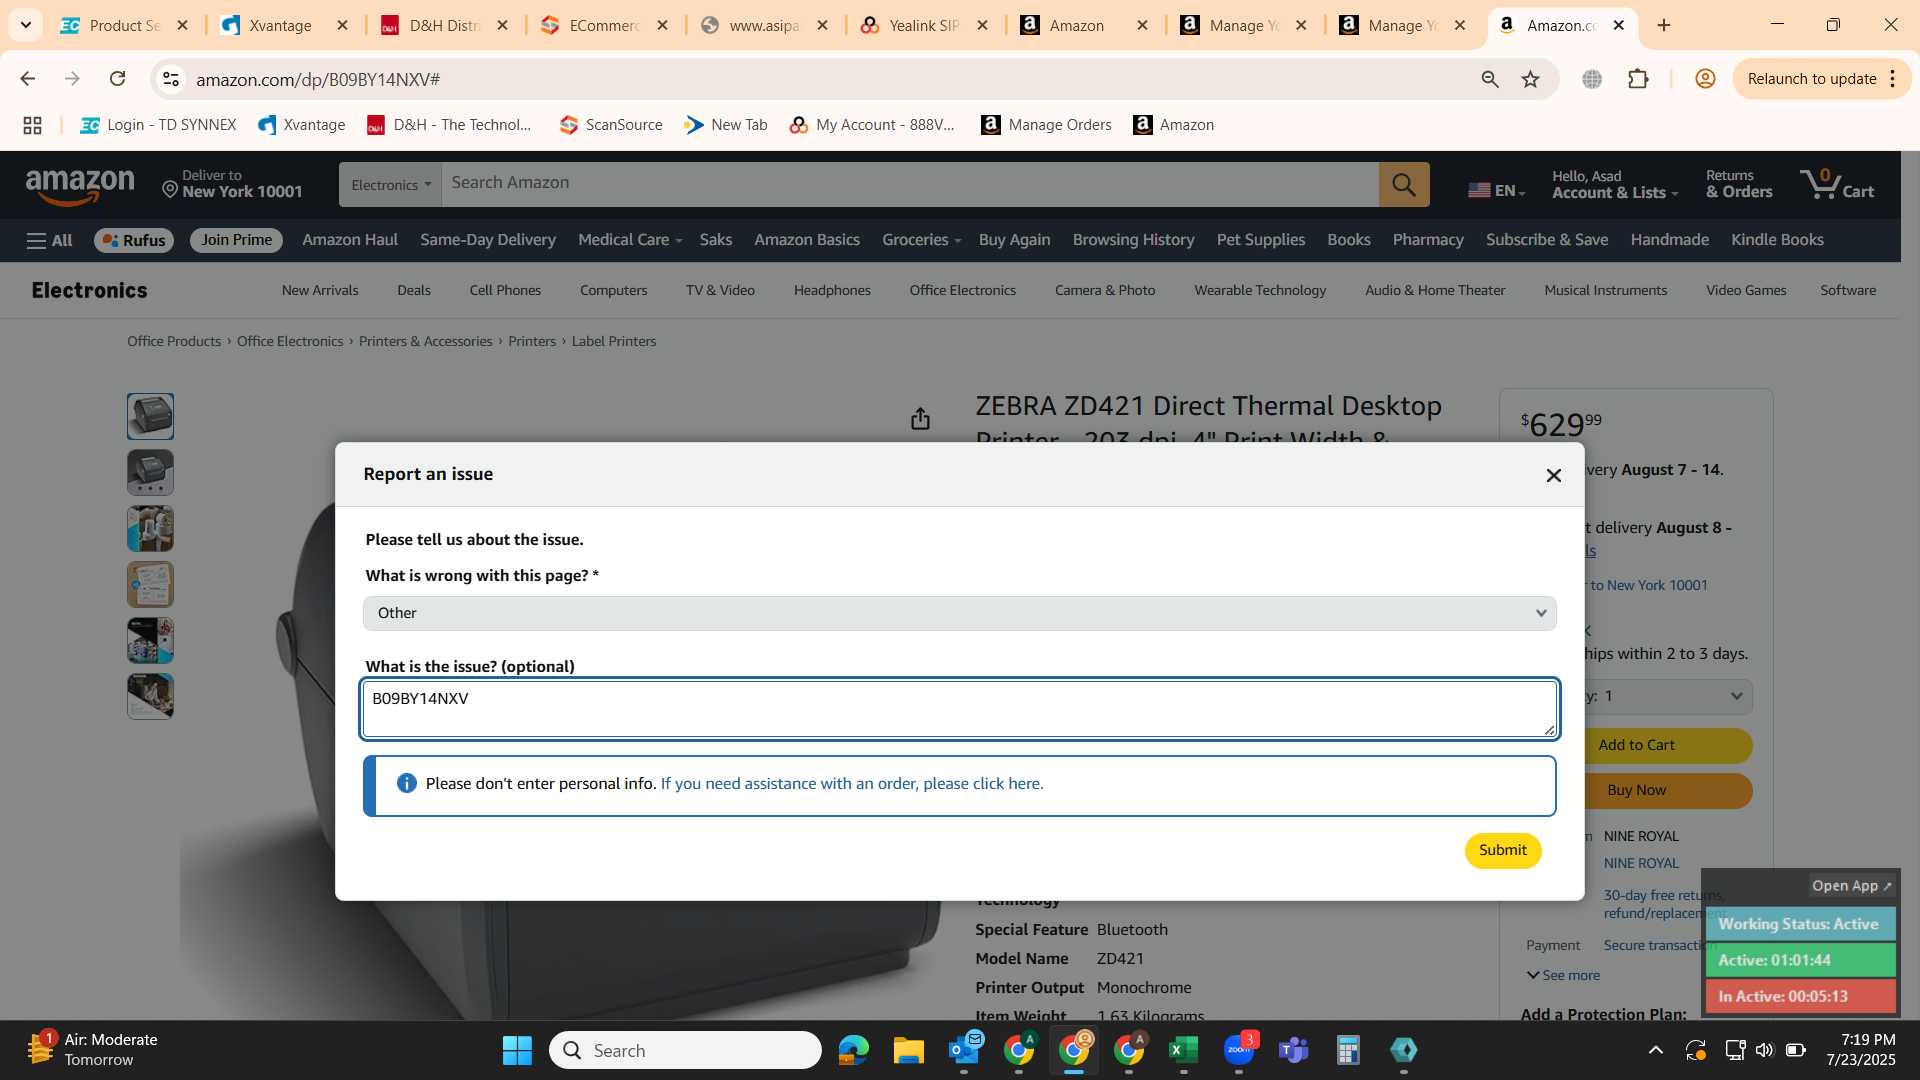Expand Account & Lists menu
The image size is (1920, 1080).
click(x=1614, y=184)
